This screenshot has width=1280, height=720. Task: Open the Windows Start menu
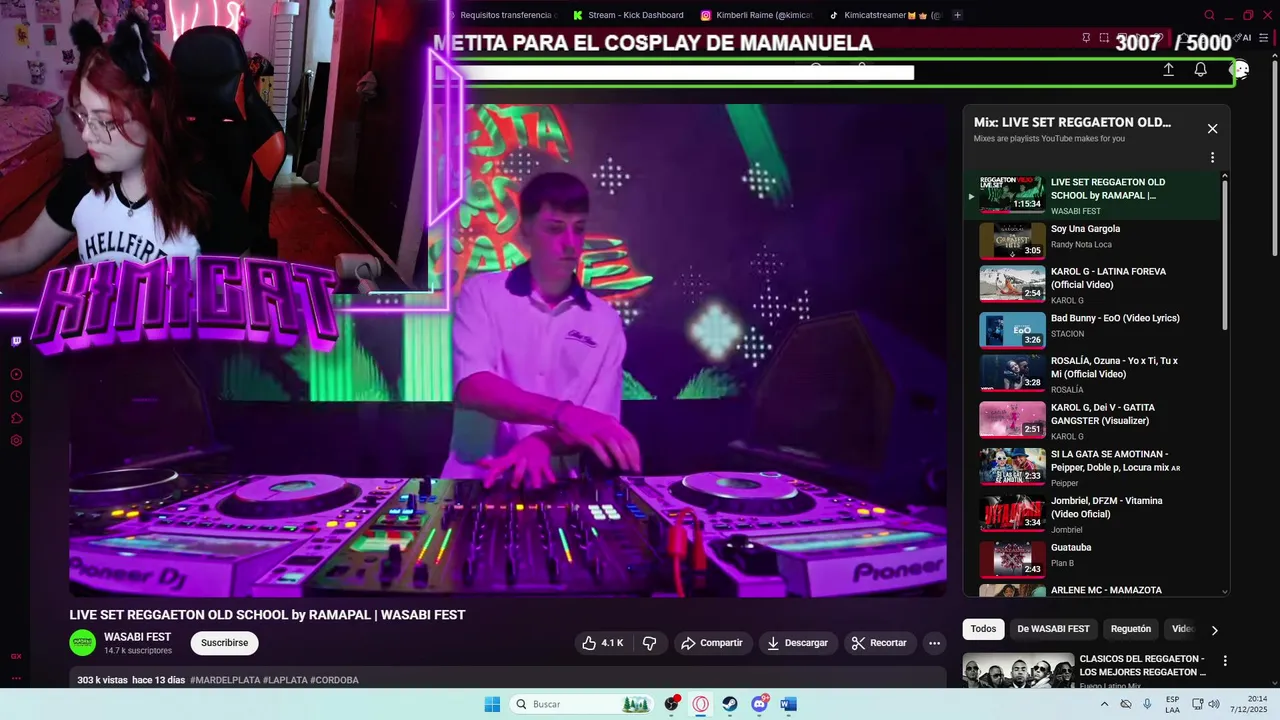(492, 704)
